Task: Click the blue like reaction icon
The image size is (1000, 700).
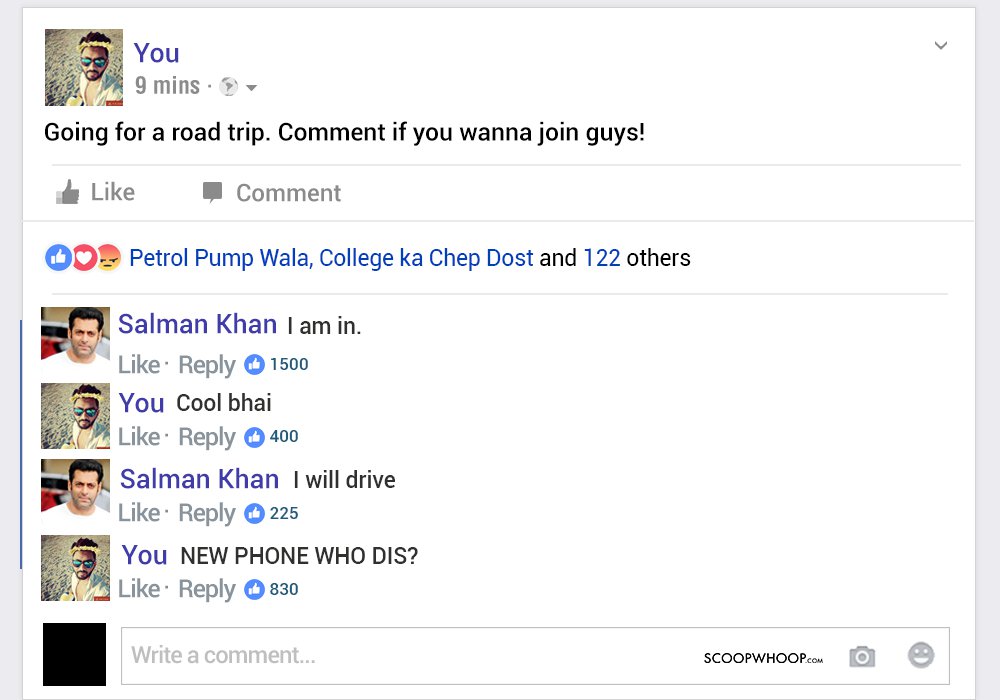Action: click(x=58, y=258)
